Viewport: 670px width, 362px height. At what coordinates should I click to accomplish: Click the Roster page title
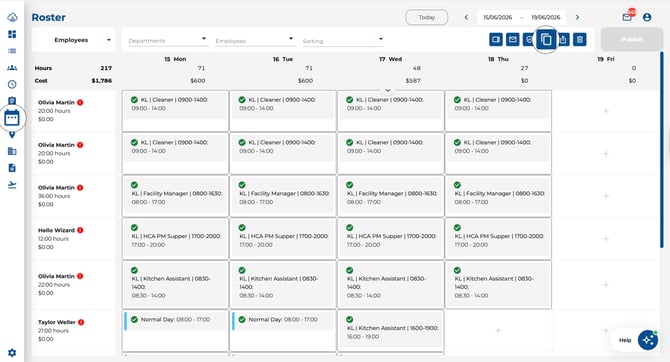coord(48,18)
